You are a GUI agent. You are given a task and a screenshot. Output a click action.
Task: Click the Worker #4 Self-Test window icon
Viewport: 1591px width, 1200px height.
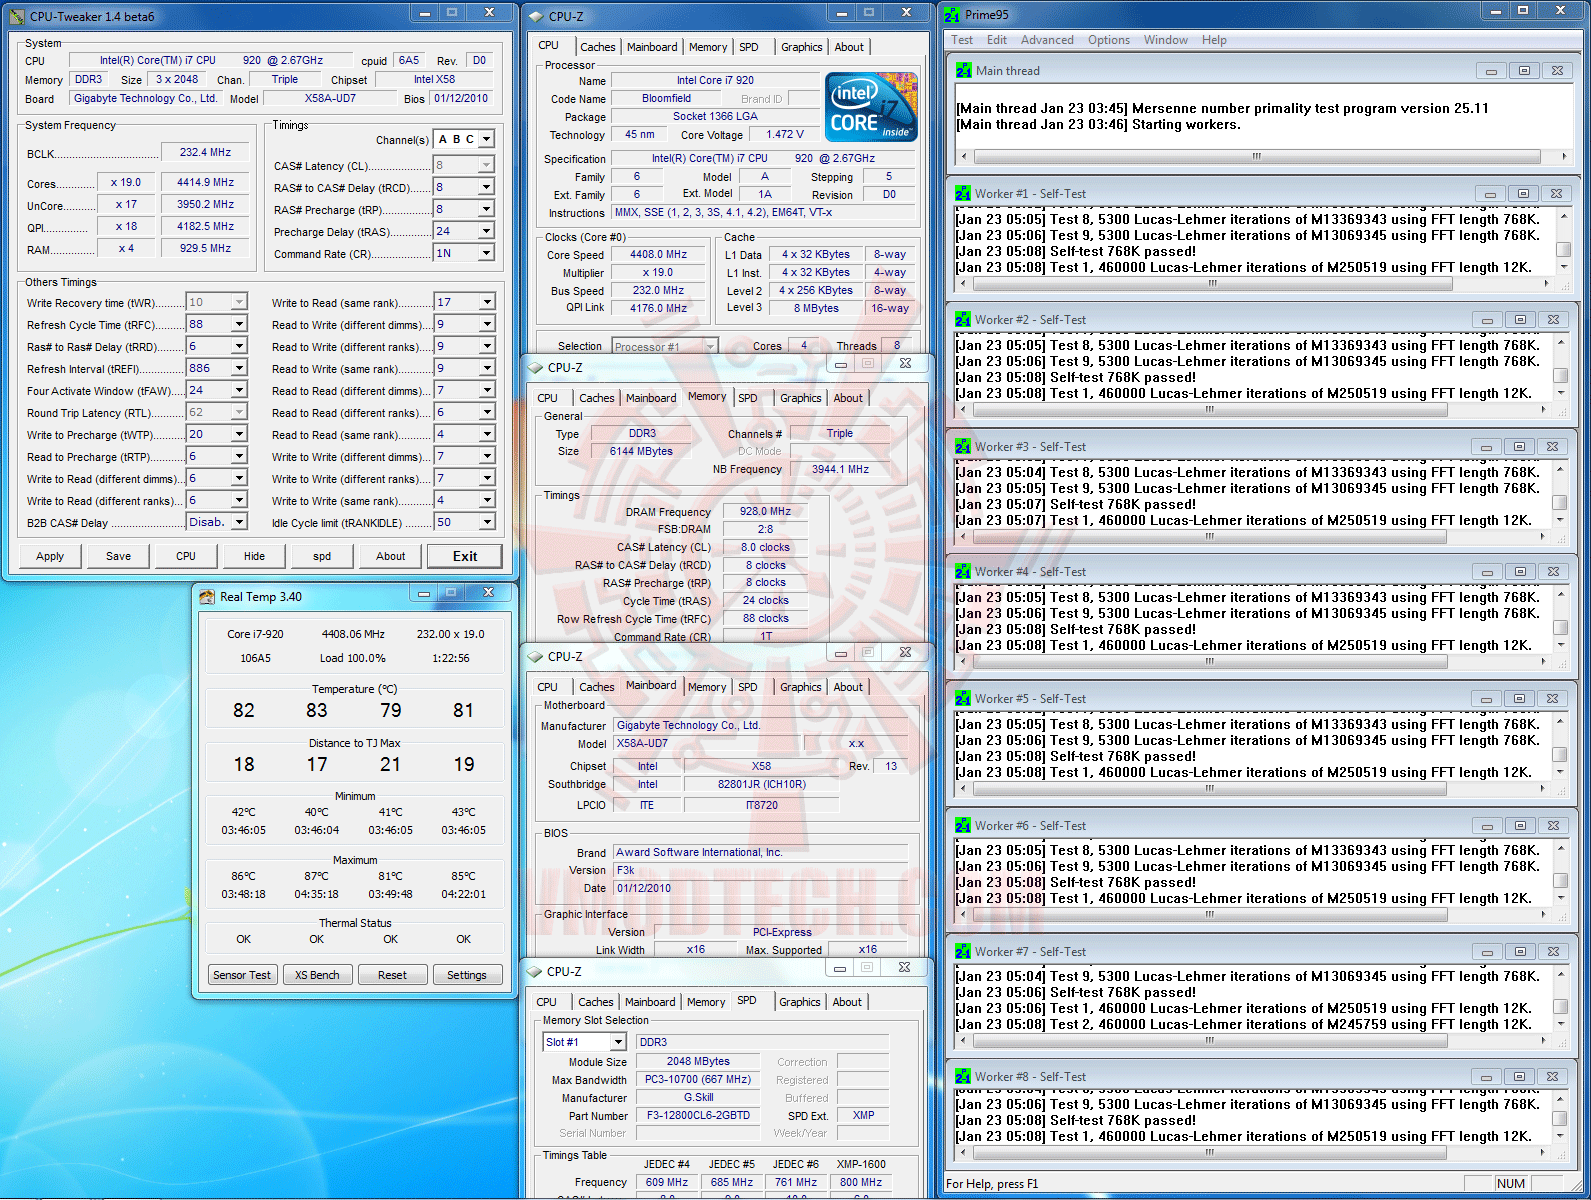click(963, 572)
